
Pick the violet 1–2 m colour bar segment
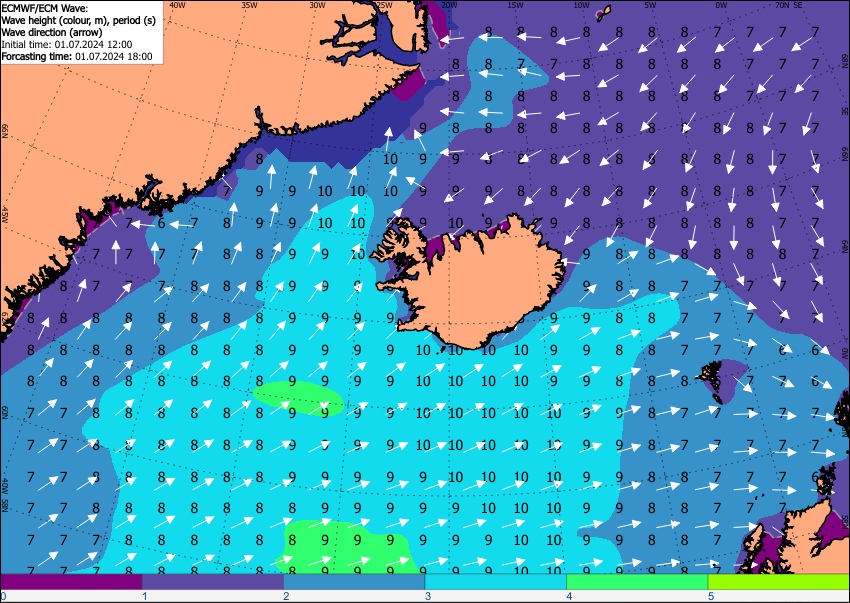pos(213,582)
